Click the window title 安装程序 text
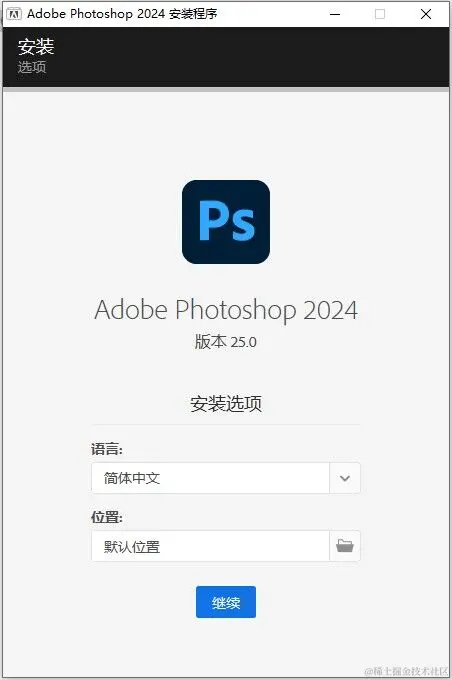This screenshot has width=452, height=680. point(193,14)
